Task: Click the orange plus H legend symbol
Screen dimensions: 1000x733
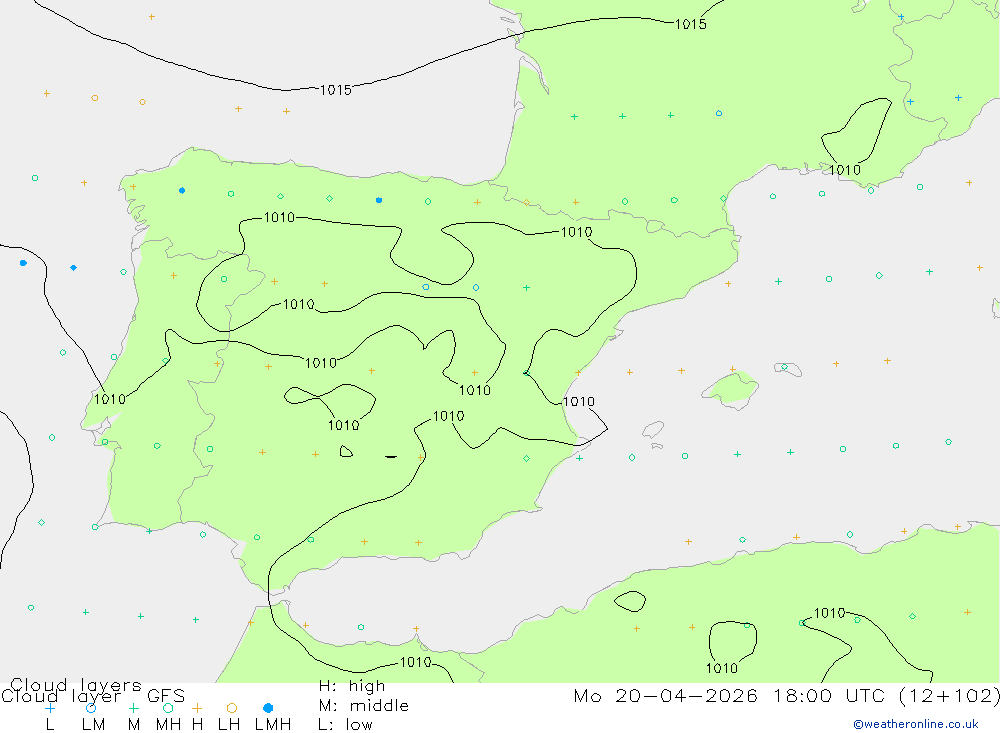Action: [197, 708]
